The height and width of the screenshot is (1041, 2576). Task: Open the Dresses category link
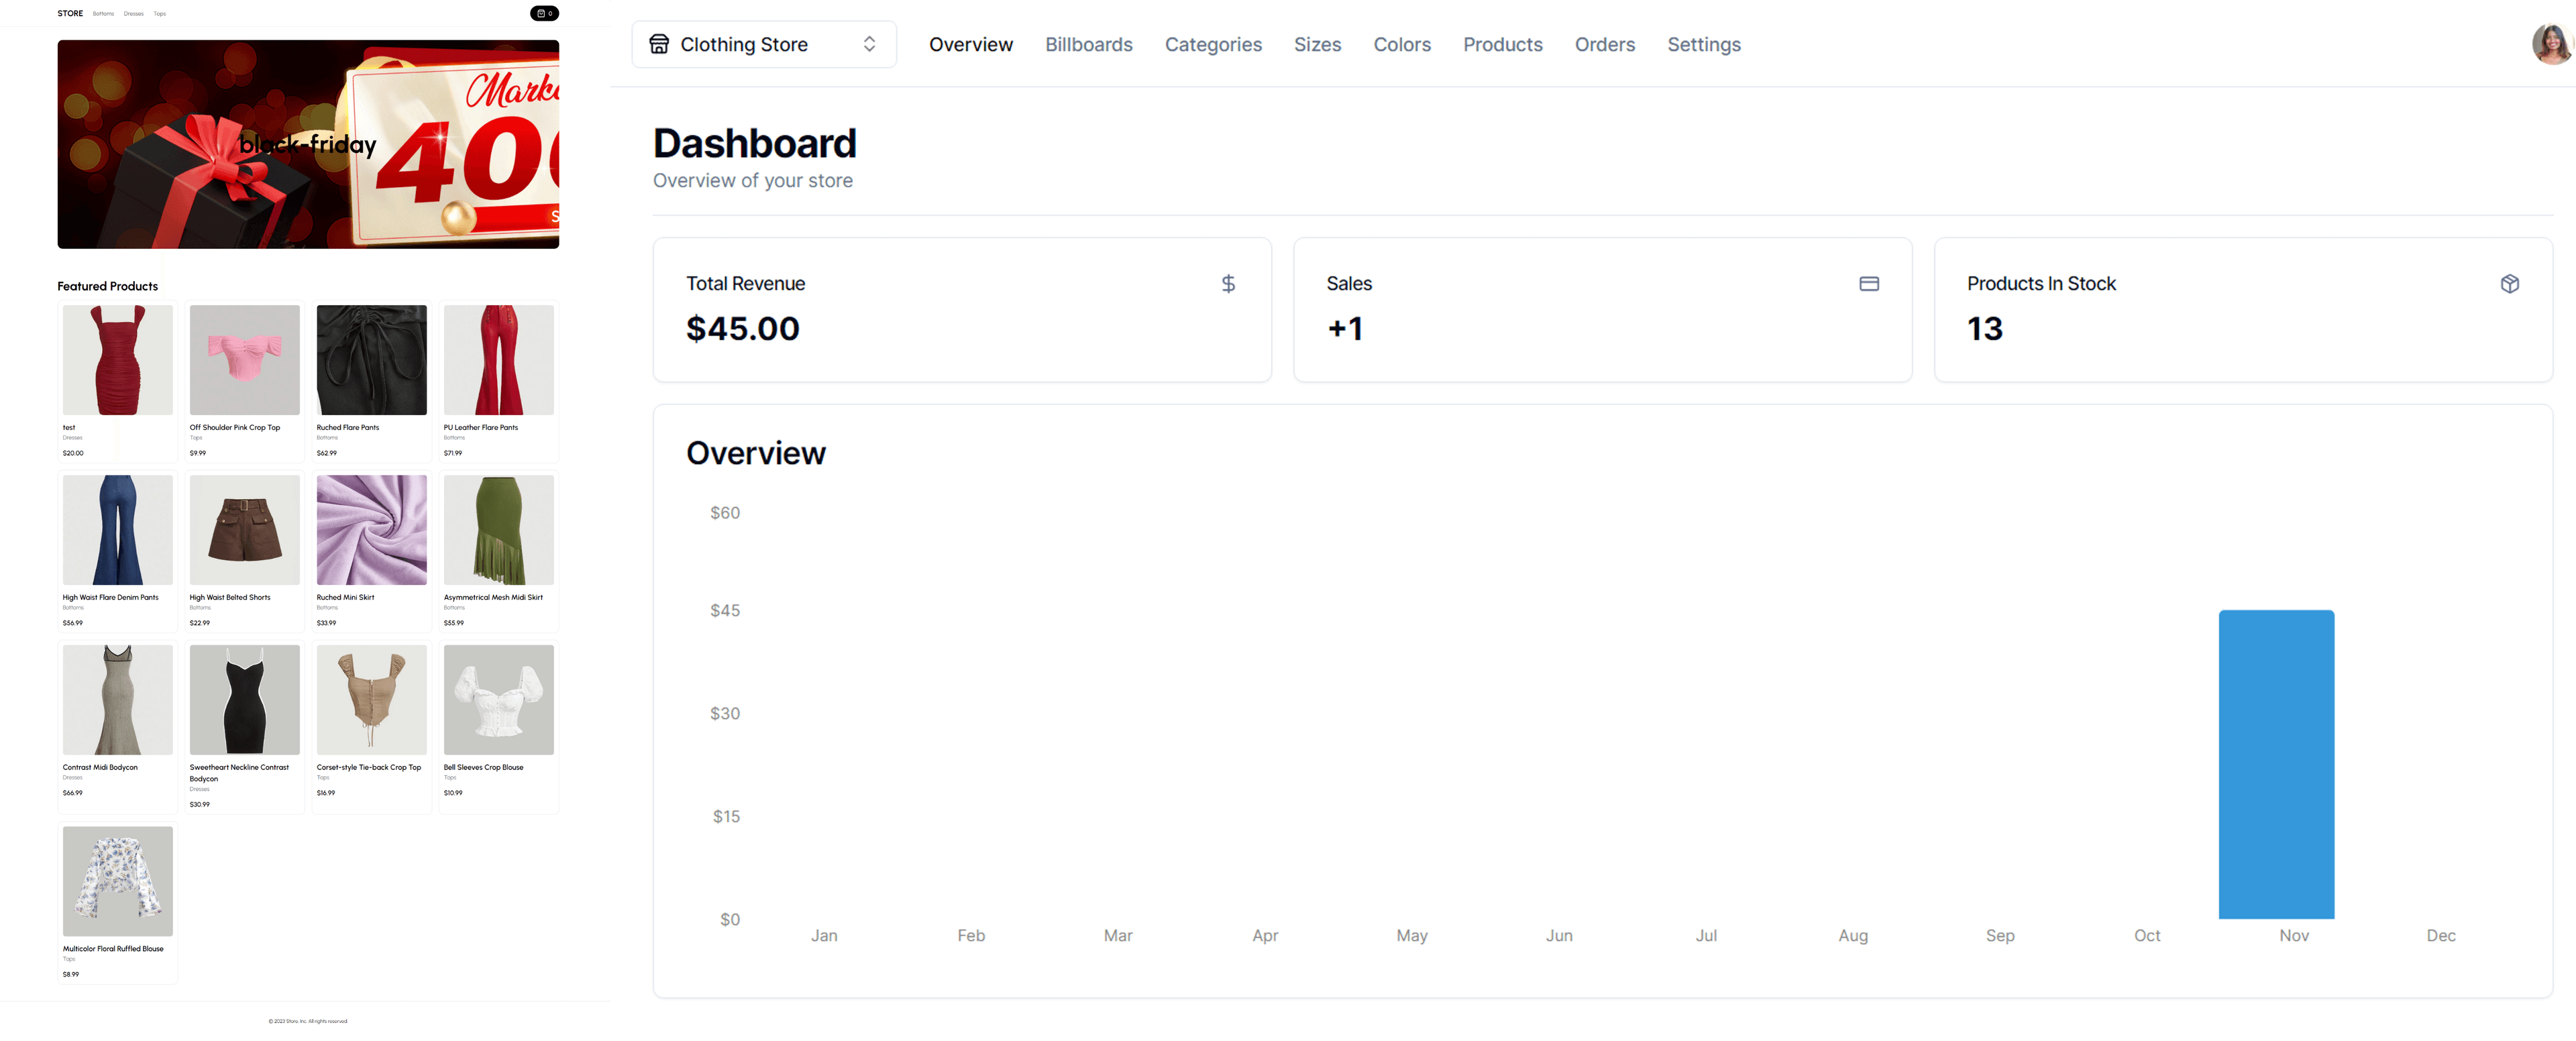[133, 14]
